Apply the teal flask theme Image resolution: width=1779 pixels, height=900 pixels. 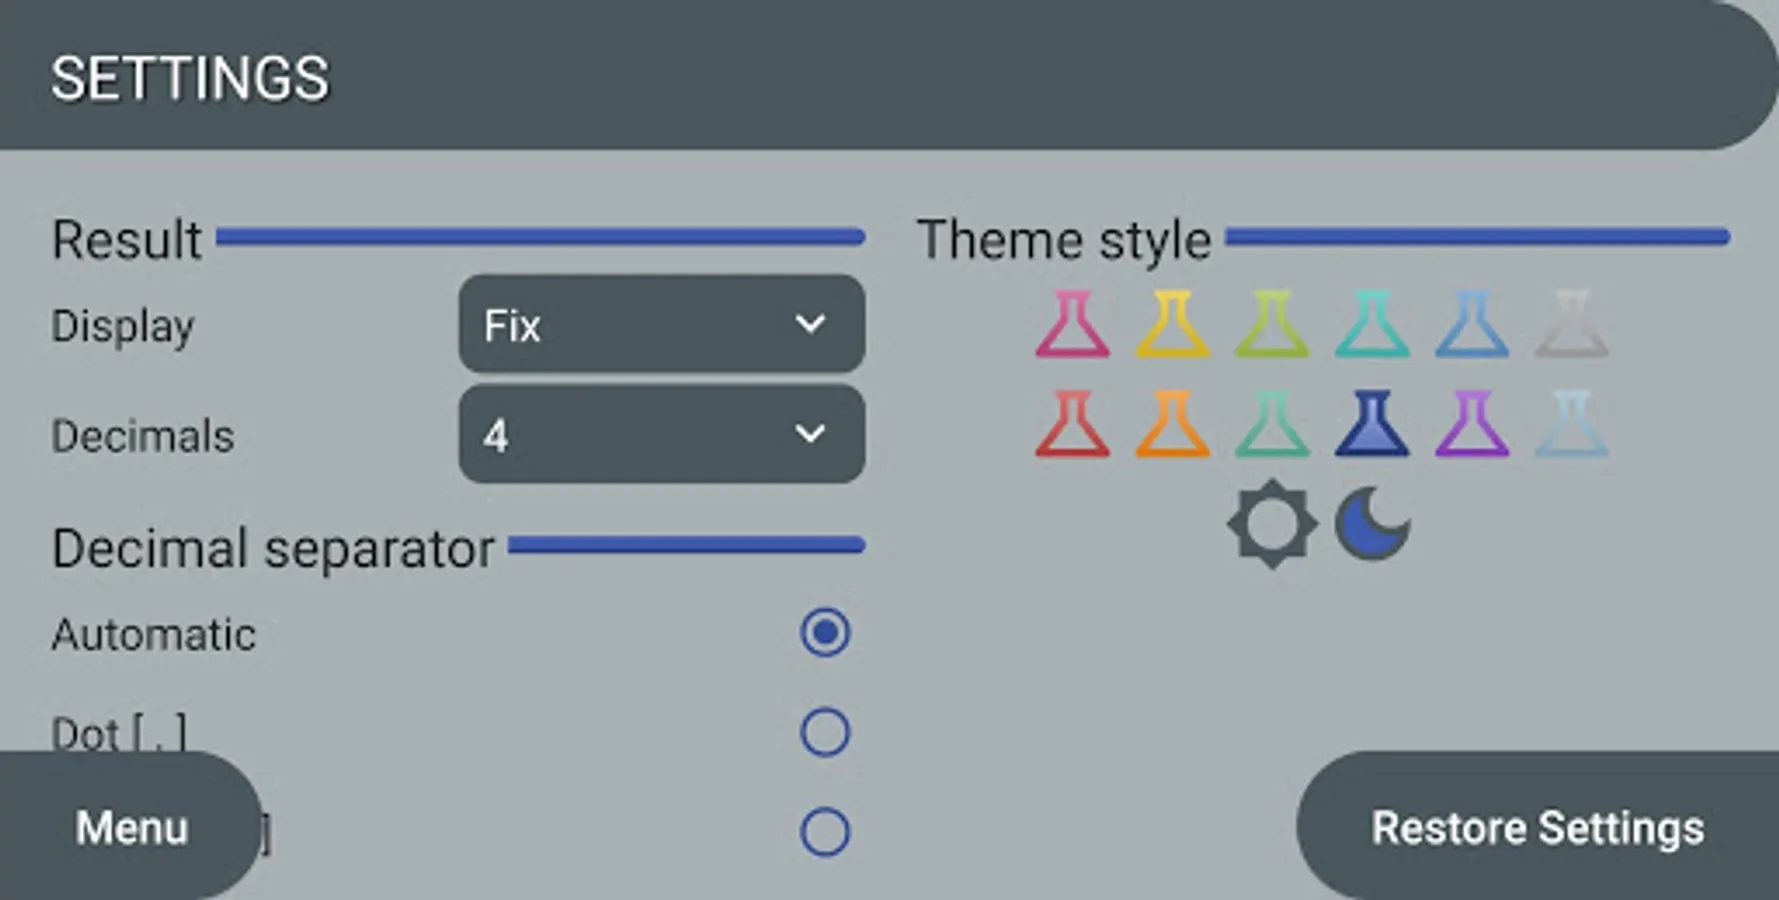pos(1372,325)
